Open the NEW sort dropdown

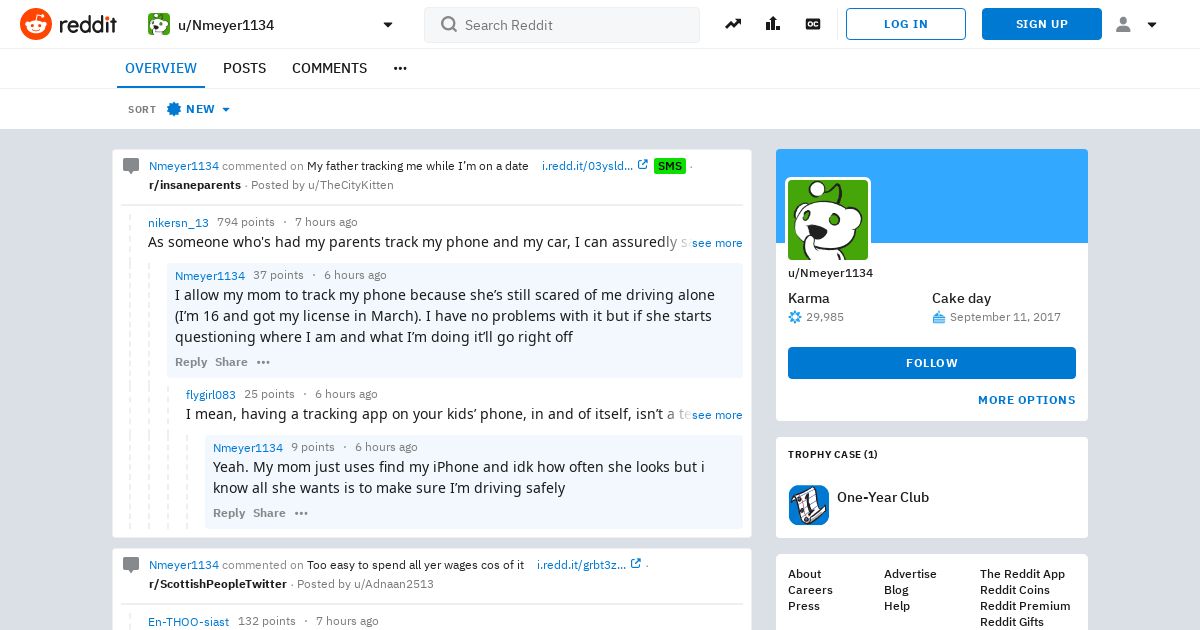(199, 109)
